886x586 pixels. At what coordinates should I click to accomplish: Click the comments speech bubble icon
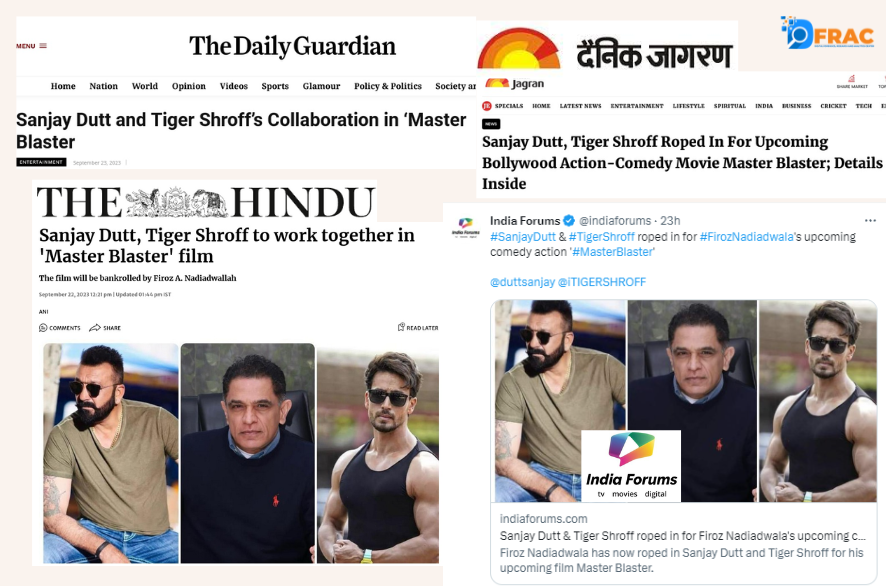(x=43, y=328)
